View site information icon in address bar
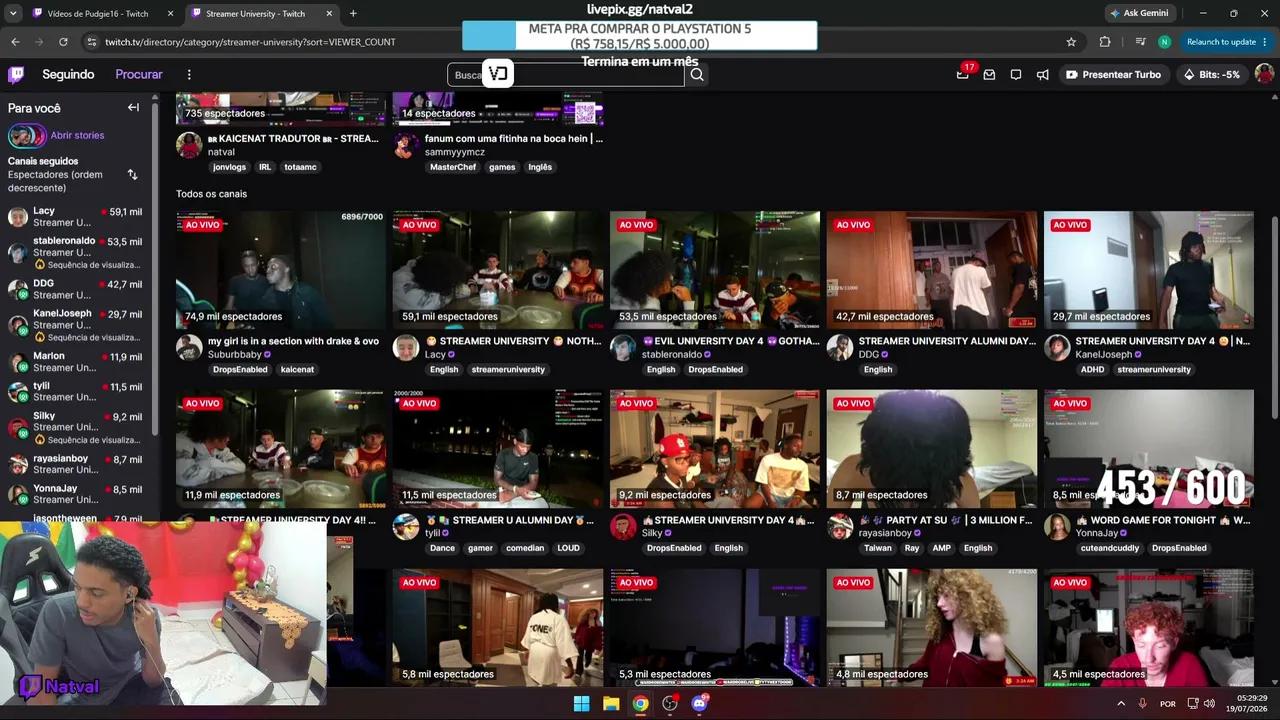This screenshot has width=1280, height=720. [92, 42]
